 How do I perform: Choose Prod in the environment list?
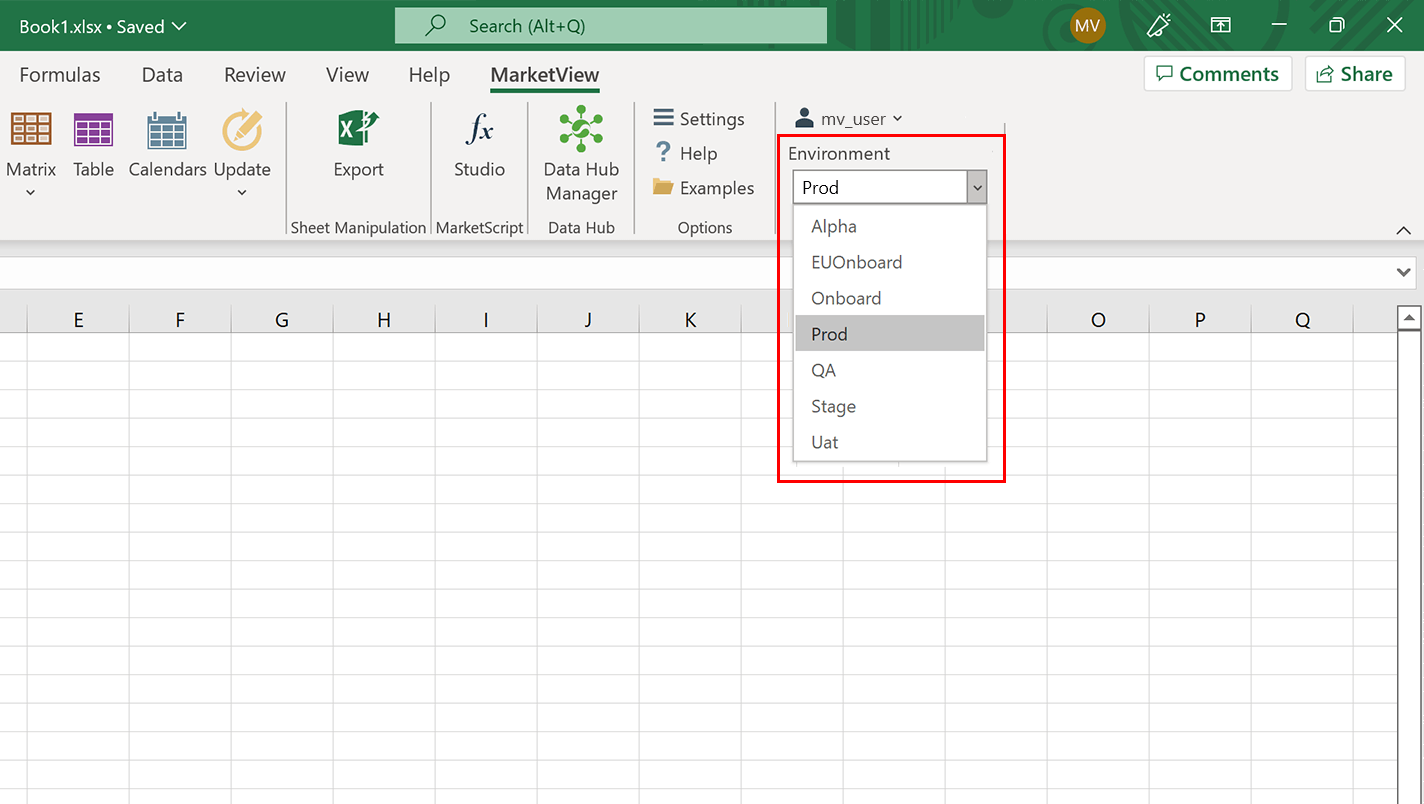pos(890,334)
